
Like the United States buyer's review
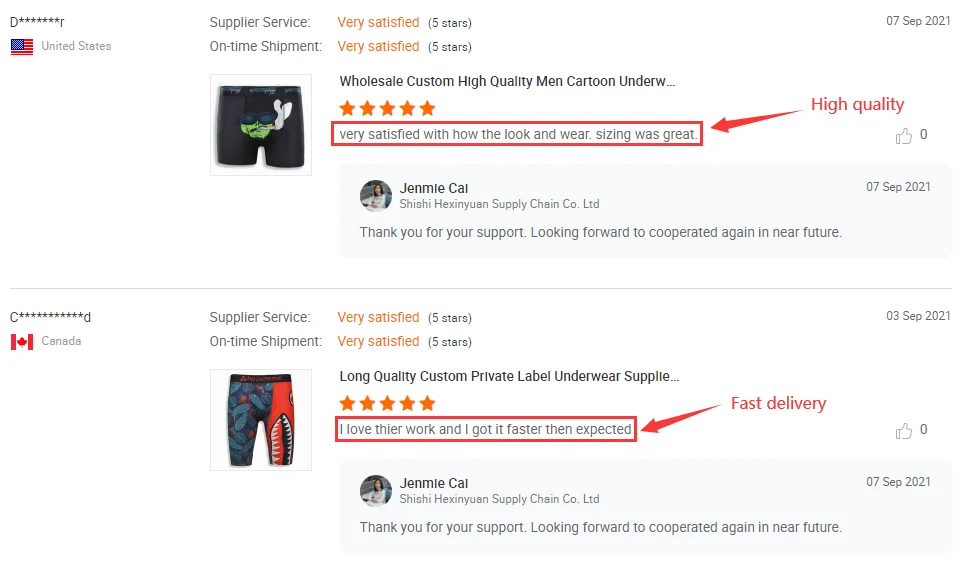pos(903,135)
